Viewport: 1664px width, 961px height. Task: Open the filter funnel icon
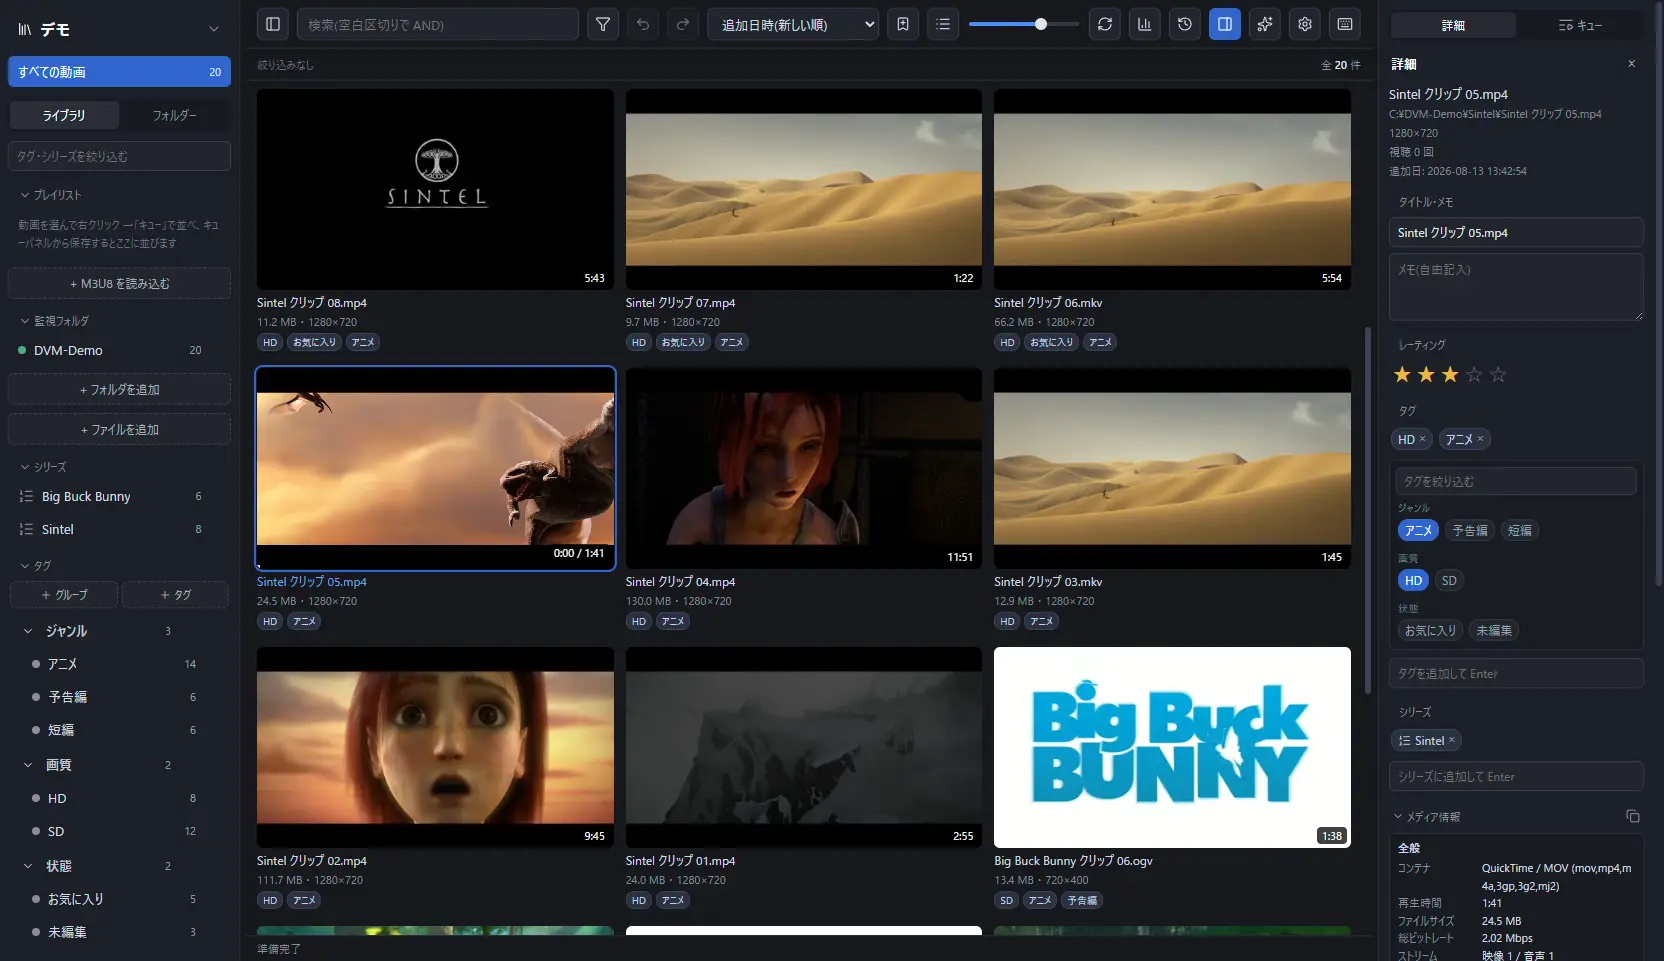[x=603, y=24]
